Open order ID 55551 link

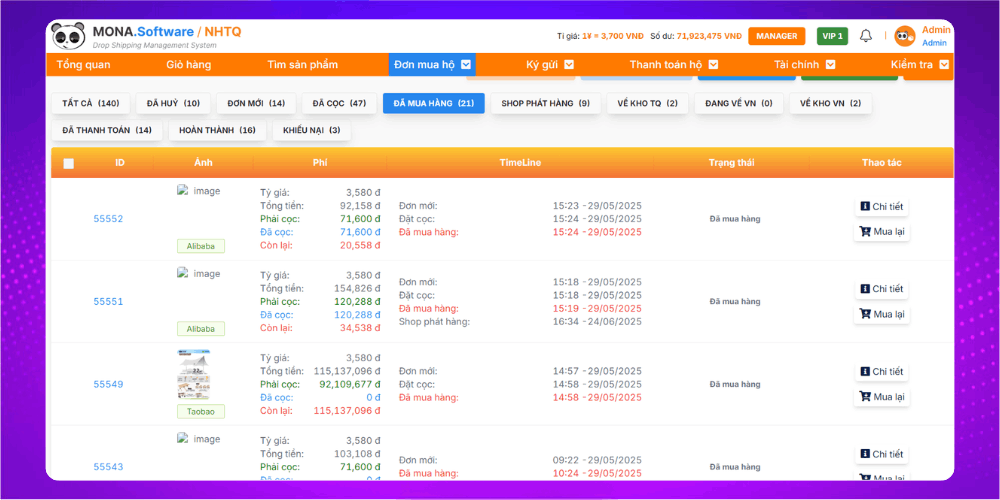[108, 301]
